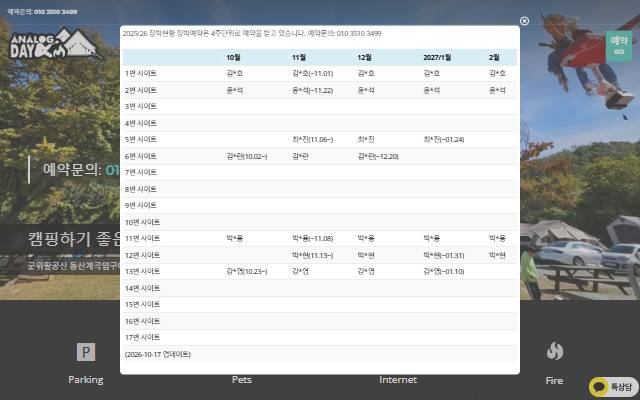
Task: Click the 12월 cell of site 5
Action: click(366, 139)
